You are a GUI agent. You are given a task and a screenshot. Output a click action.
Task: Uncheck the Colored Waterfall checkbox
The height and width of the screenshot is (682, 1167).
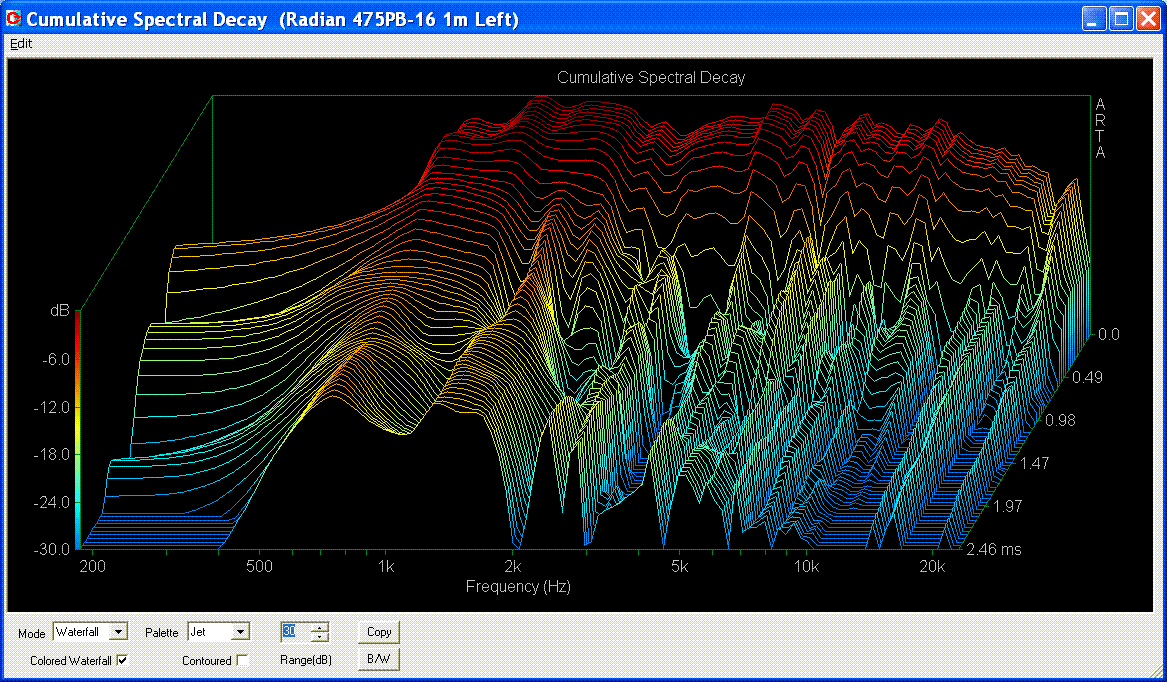click(123, 660)
